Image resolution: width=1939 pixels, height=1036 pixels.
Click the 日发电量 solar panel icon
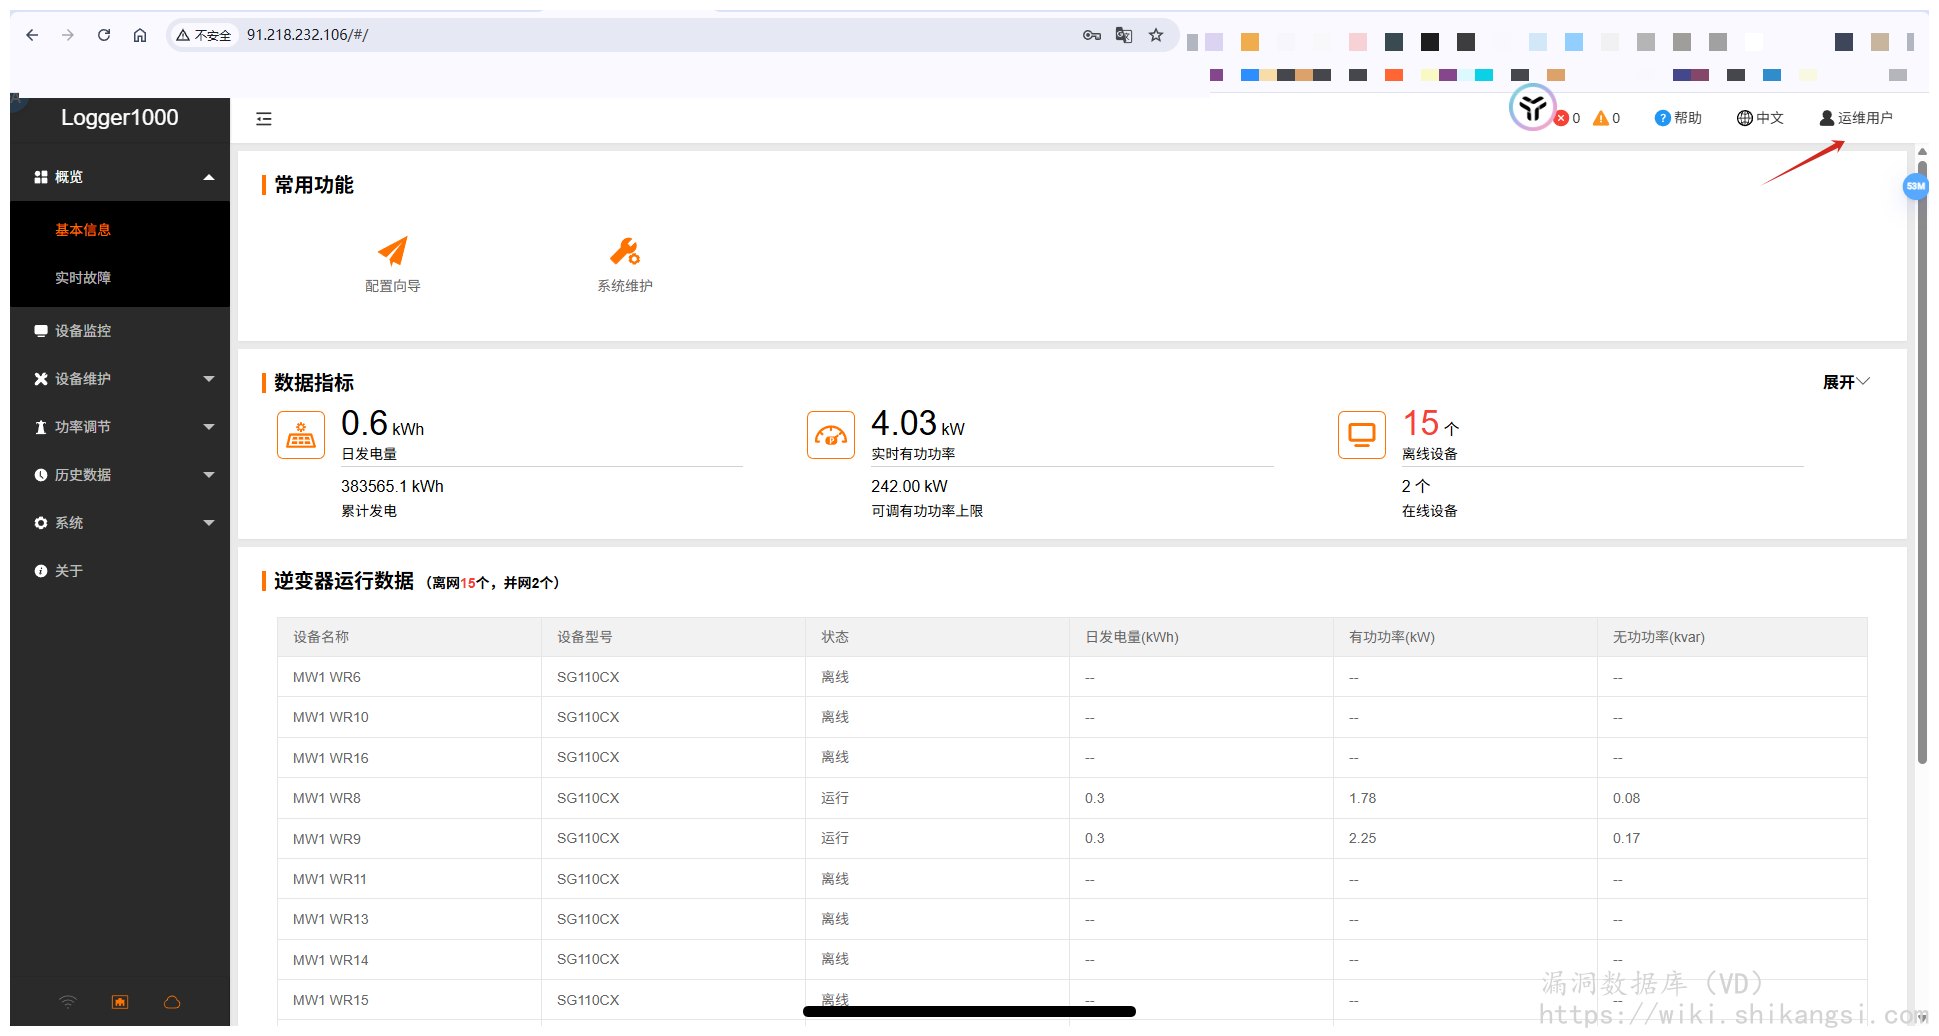301,435
